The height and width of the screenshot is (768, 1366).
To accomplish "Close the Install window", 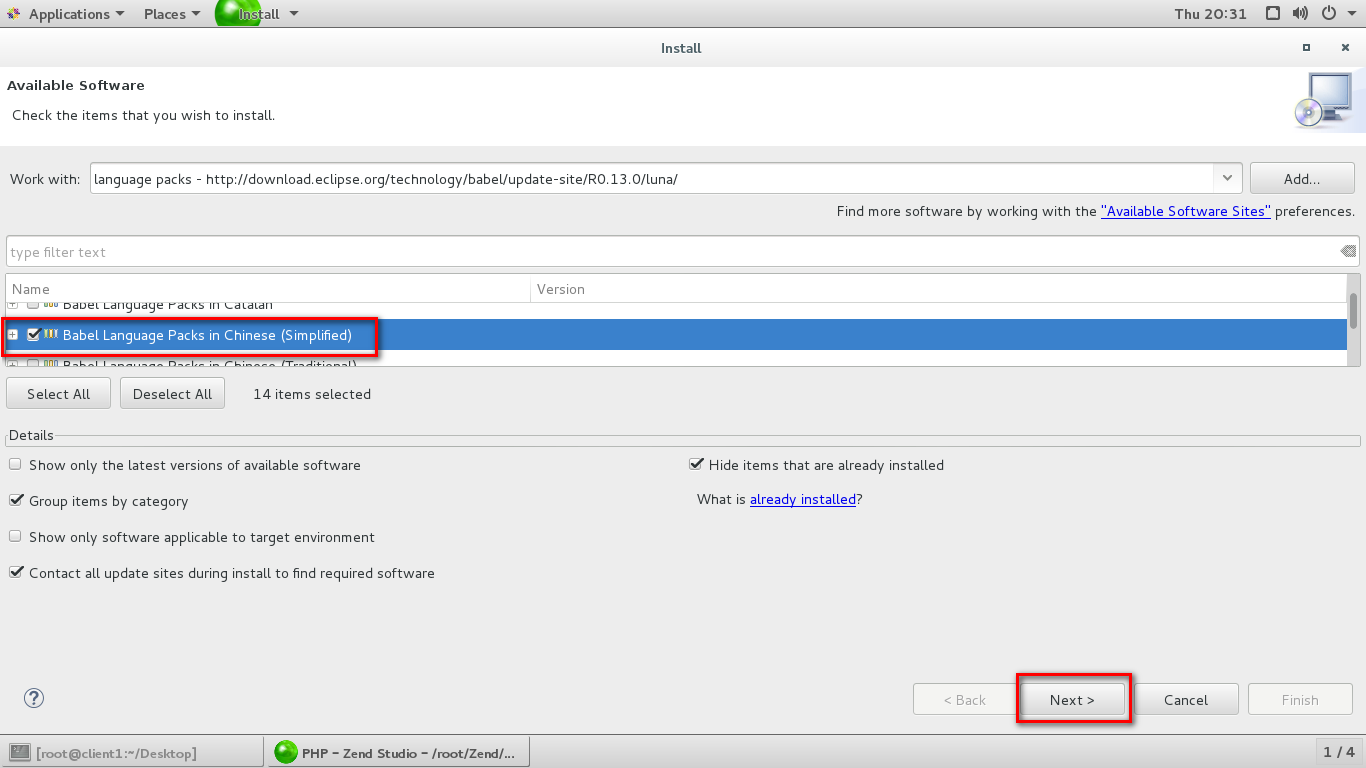I will (x=1345, y=48).
